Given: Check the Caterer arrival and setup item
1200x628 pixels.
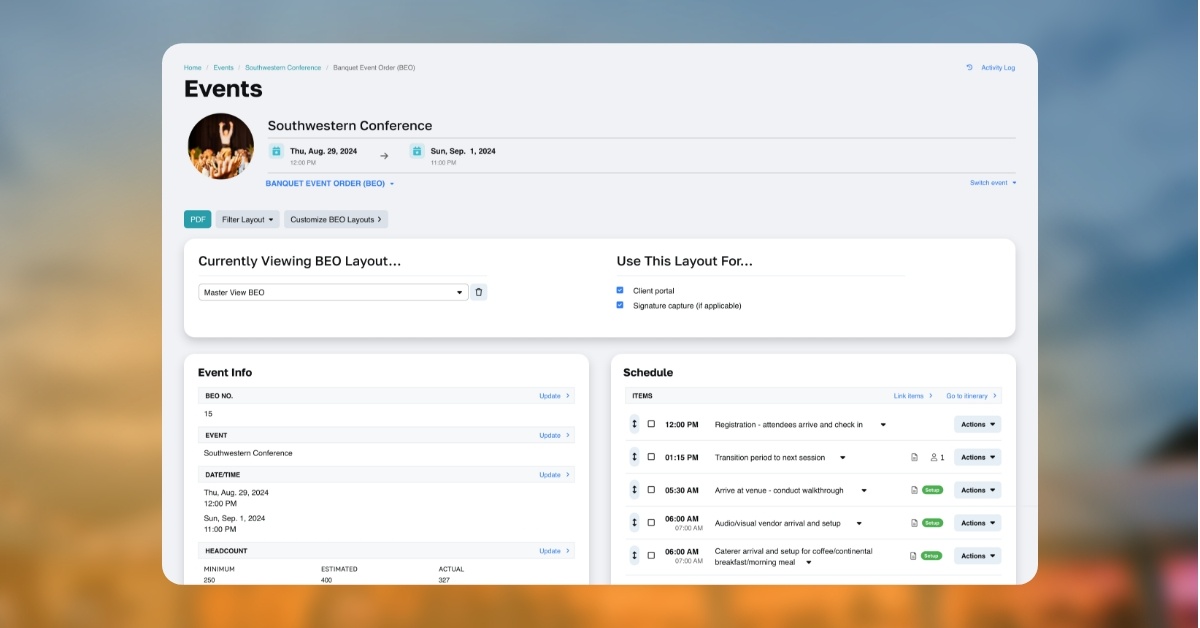Looking at the screenshot, I should [x=651, y=555].
